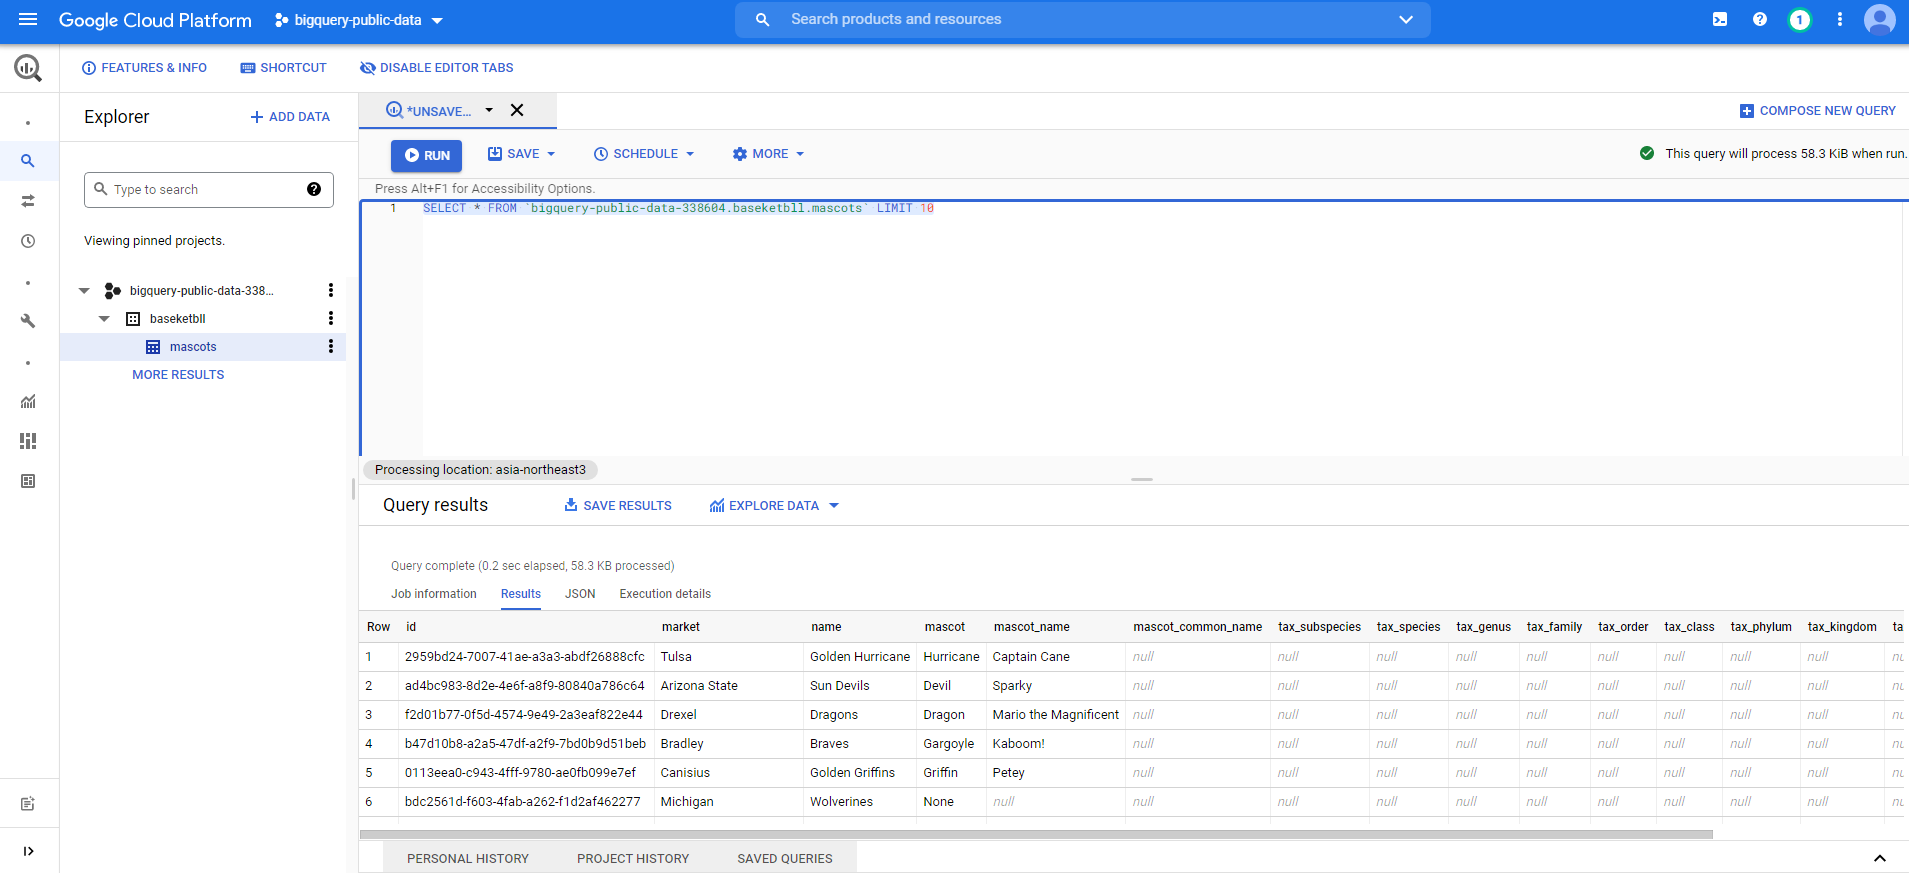Focus the Search products and resources field
Image resolution: width=1909 pixels, height=873 pixels.
1083,19
